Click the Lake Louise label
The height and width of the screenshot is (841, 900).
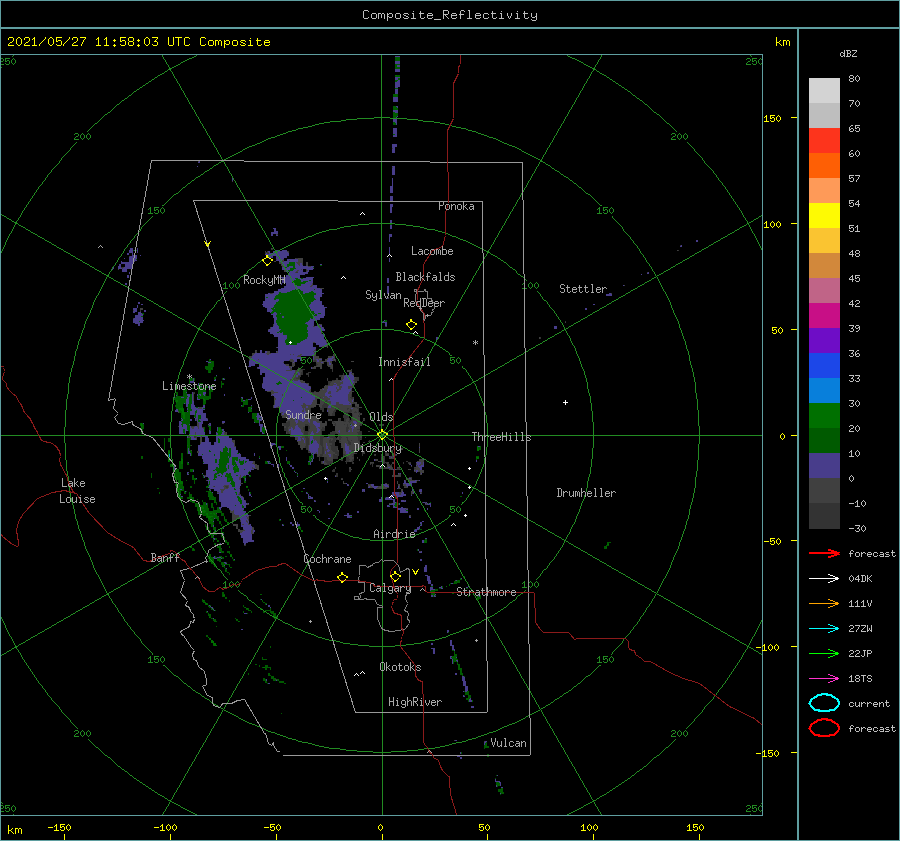(77, 491)
